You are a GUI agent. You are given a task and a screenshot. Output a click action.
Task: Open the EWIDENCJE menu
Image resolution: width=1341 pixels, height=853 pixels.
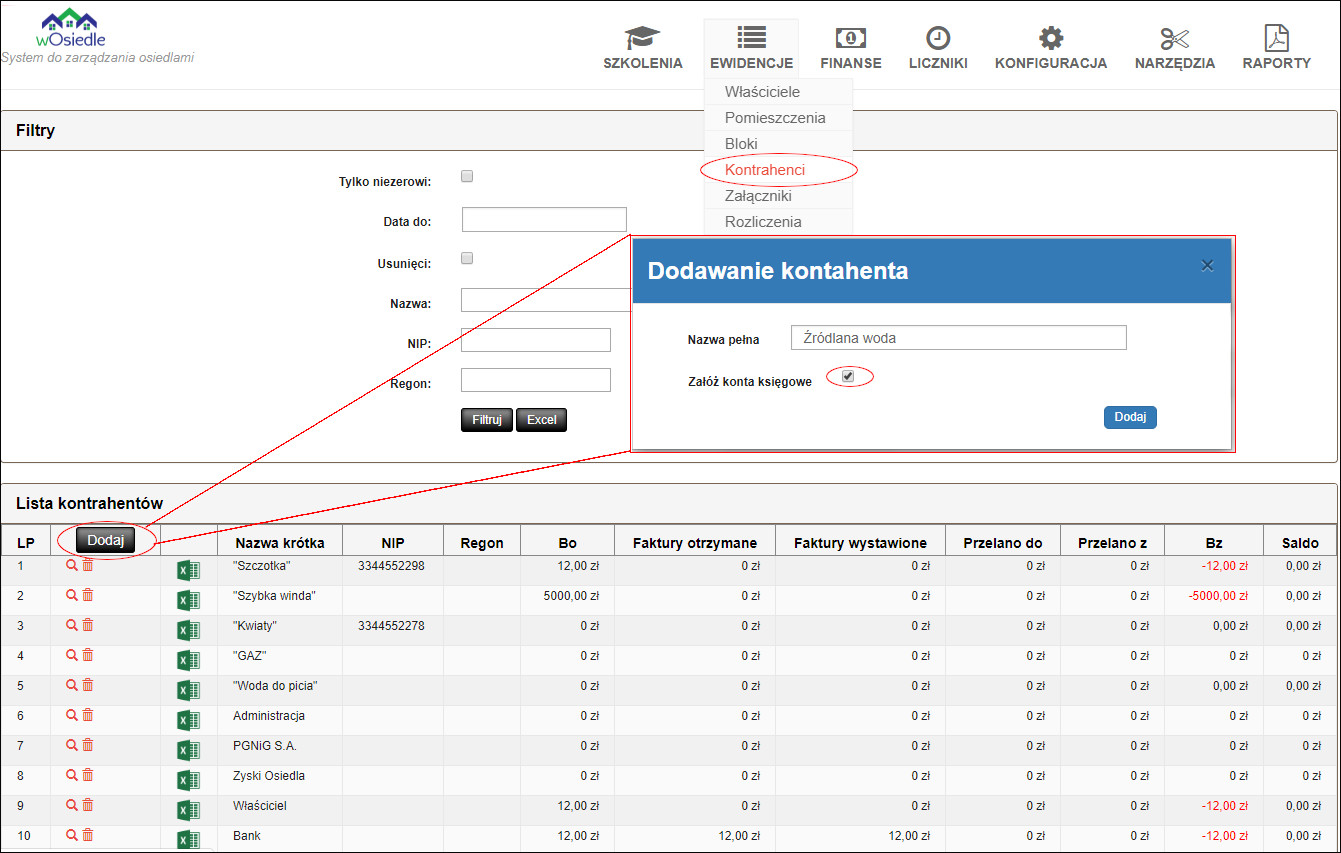point(752,48)
